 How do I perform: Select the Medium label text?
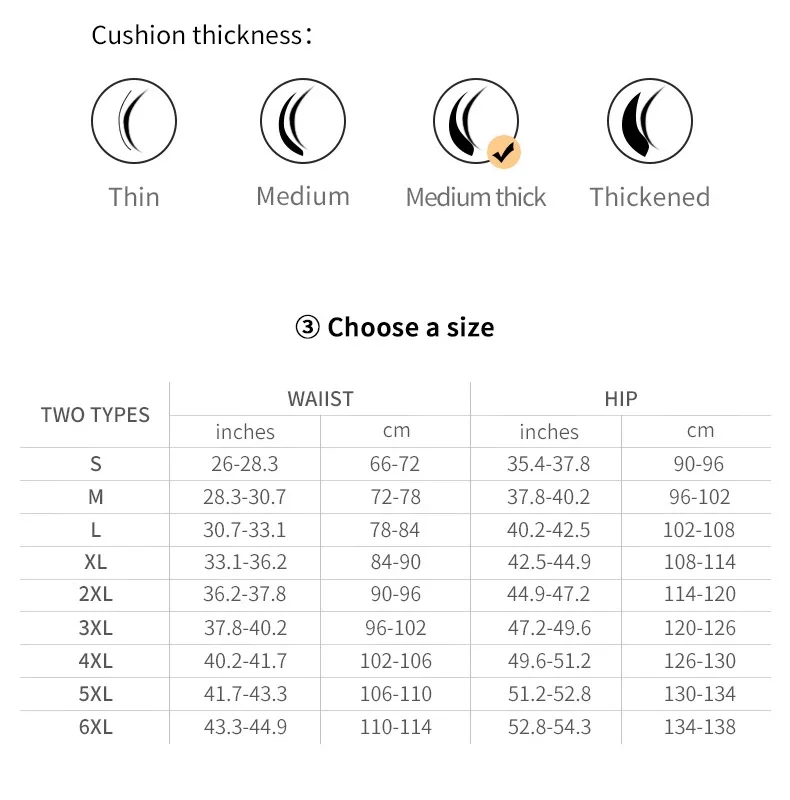click(303, 195)
